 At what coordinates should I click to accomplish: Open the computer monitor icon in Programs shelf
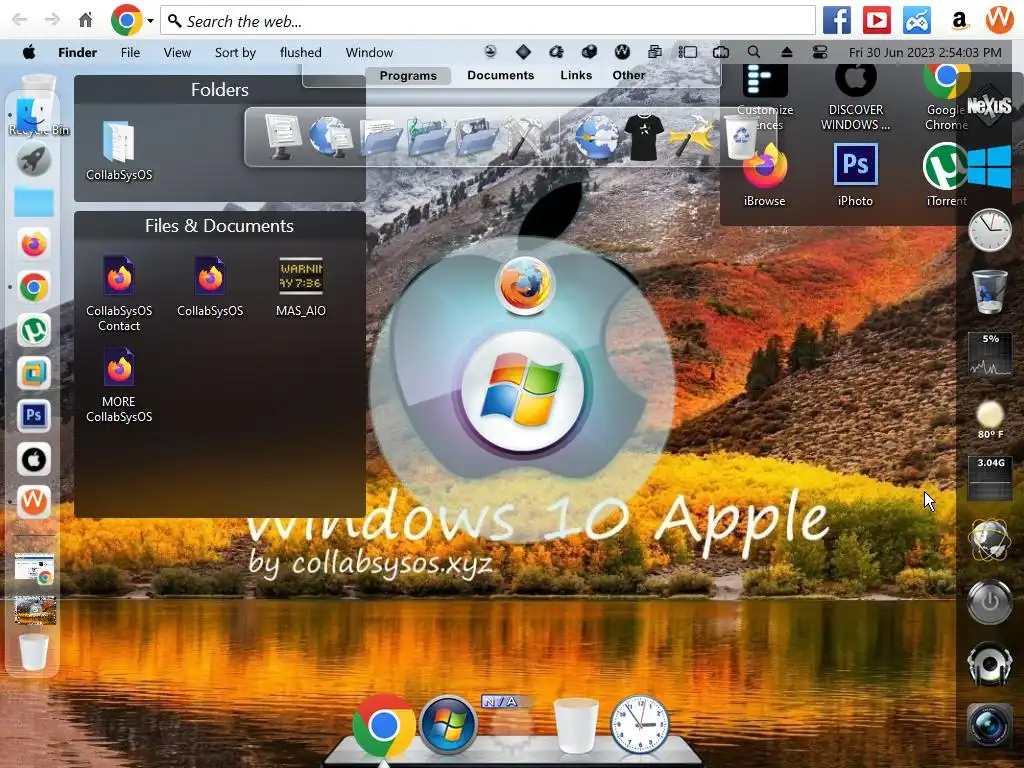(283, 136)
